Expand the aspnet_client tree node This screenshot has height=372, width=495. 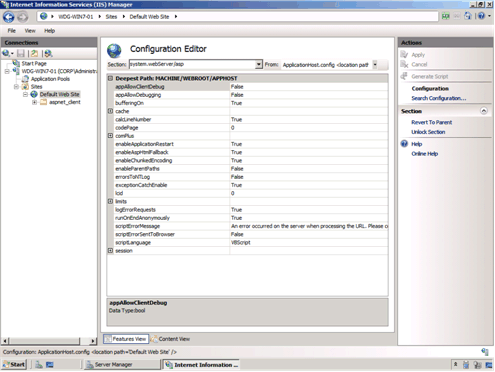pos(34,102)
